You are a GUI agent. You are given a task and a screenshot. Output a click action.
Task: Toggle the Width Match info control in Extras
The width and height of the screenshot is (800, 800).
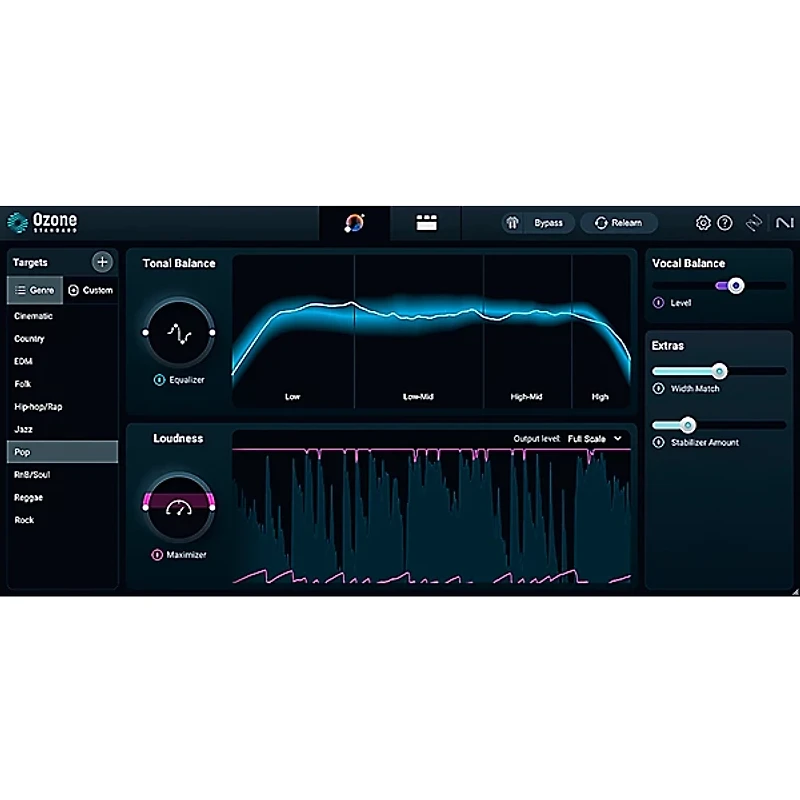tap(660, 389)
